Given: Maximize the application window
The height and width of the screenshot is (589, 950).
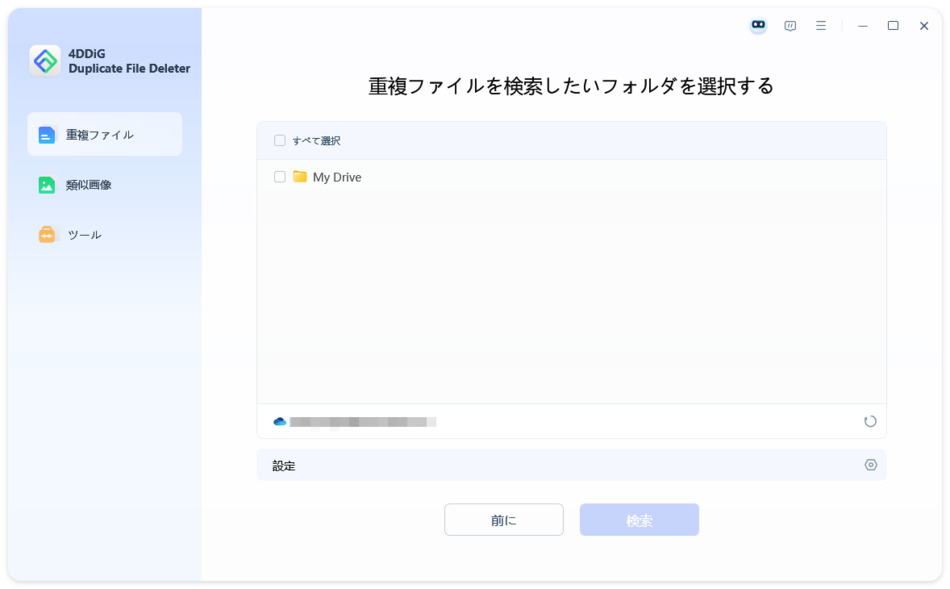Looking at the screenshot, I should tap(893, 25).
